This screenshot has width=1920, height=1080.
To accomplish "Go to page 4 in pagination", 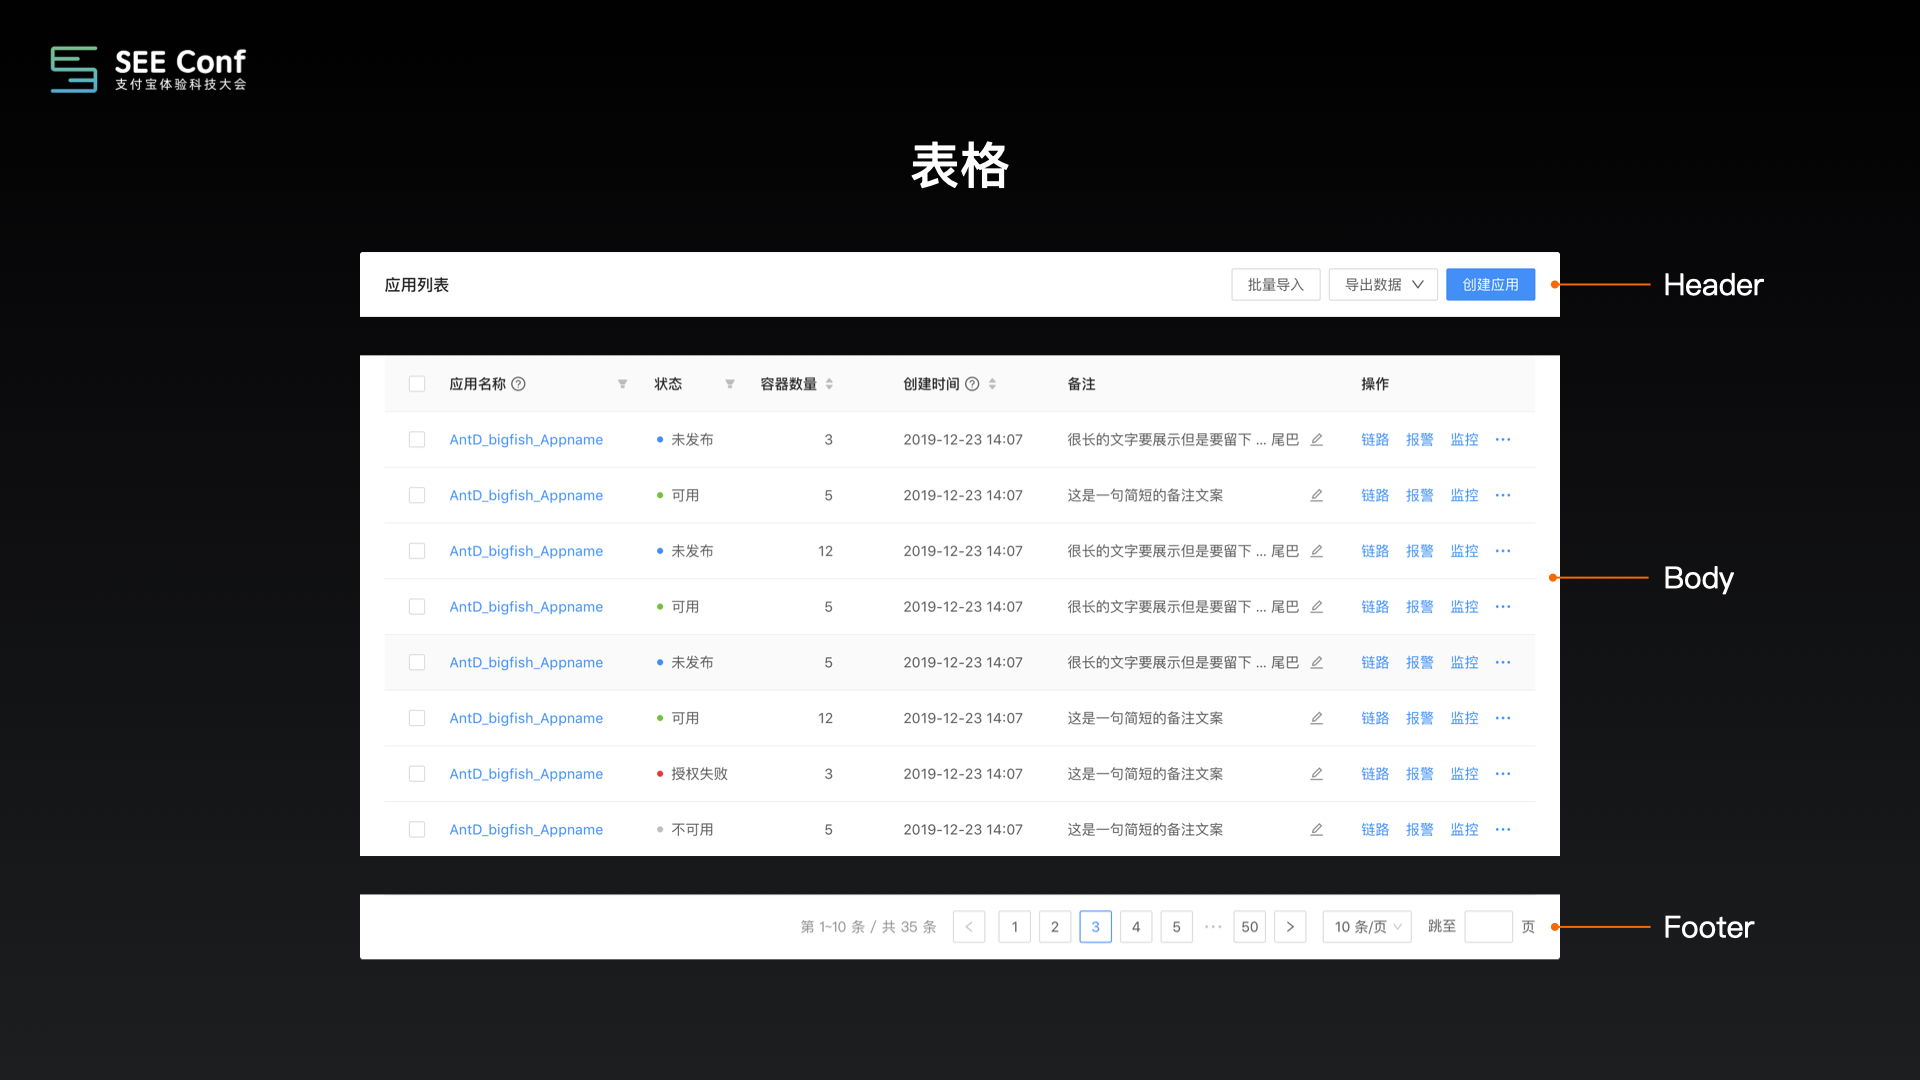I will (x=1136, y=927).
